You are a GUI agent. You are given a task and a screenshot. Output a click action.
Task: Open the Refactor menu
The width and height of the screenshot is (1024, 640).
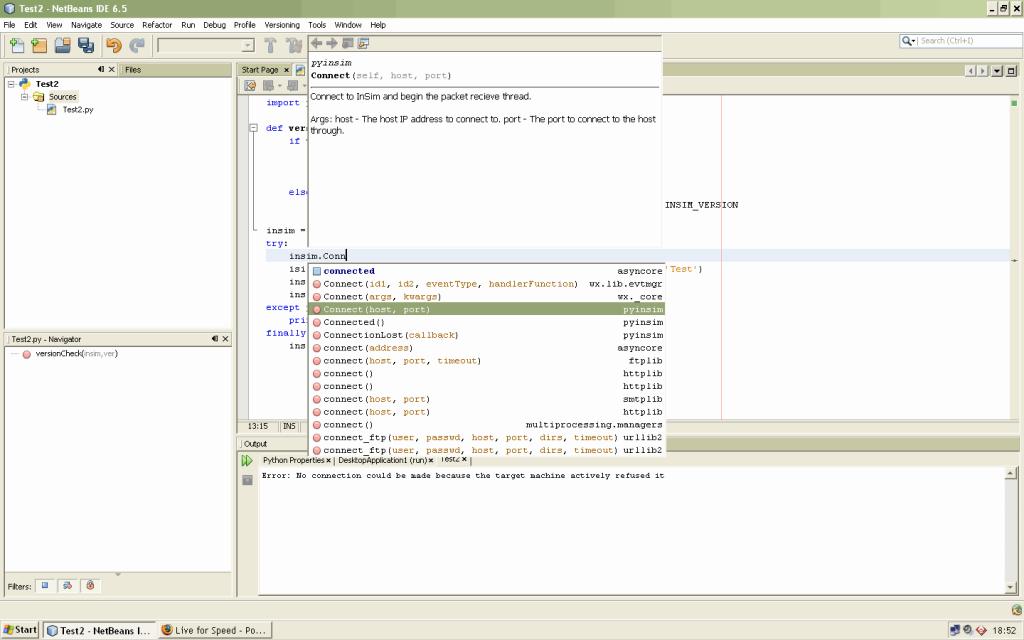tap(157, 25)
